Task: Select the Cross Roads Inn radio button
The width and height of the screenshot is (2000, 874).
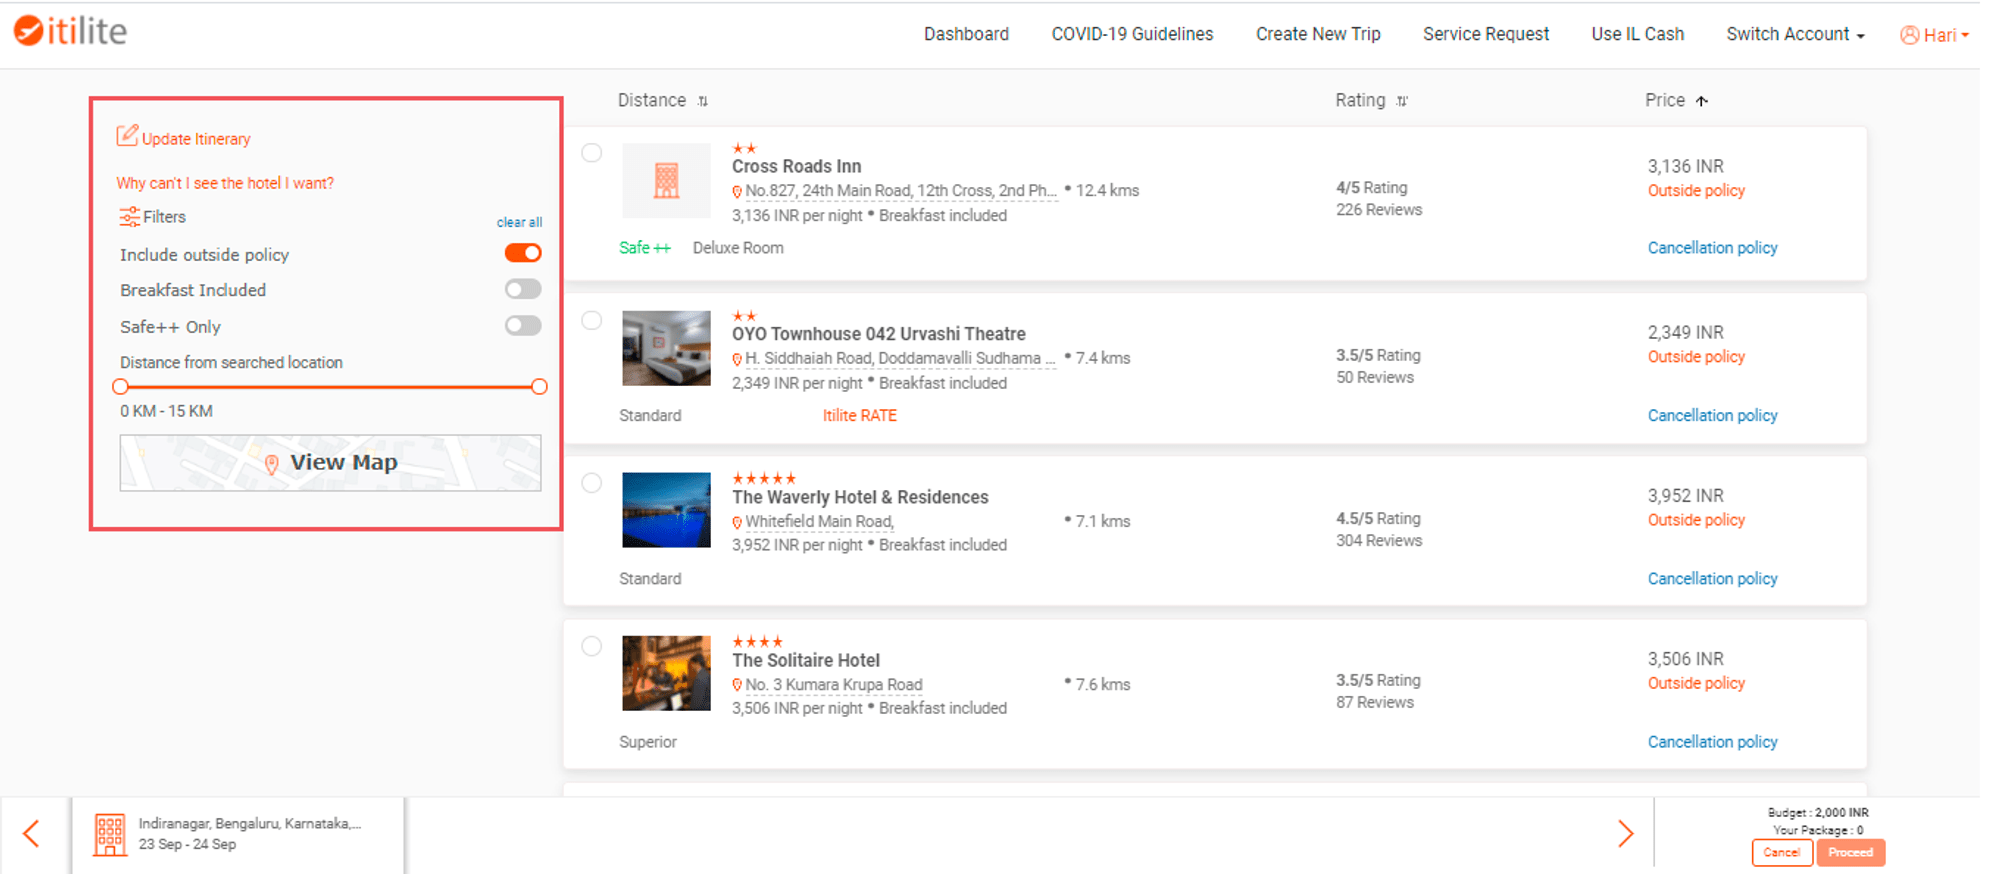Action: tap(592, 153)
